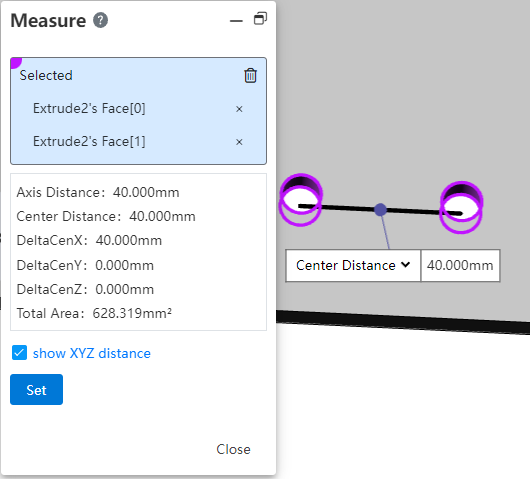Remove Extrude2's Face[0] from selection

tap(239, 109)
